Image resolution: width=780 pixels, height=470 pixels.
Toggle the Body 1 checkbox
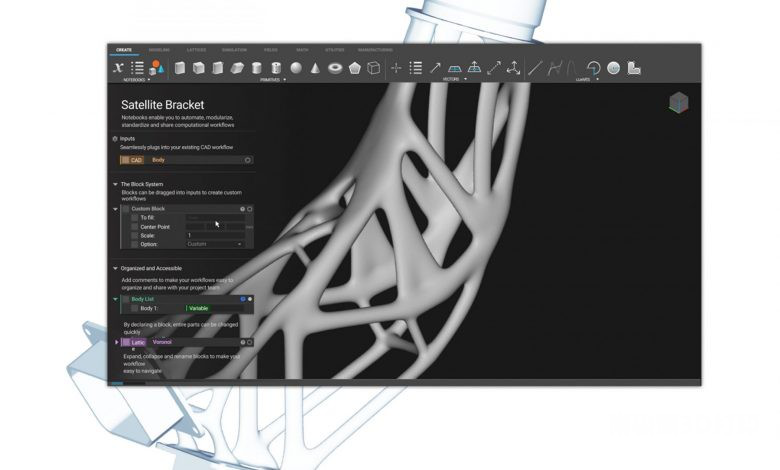134,308
